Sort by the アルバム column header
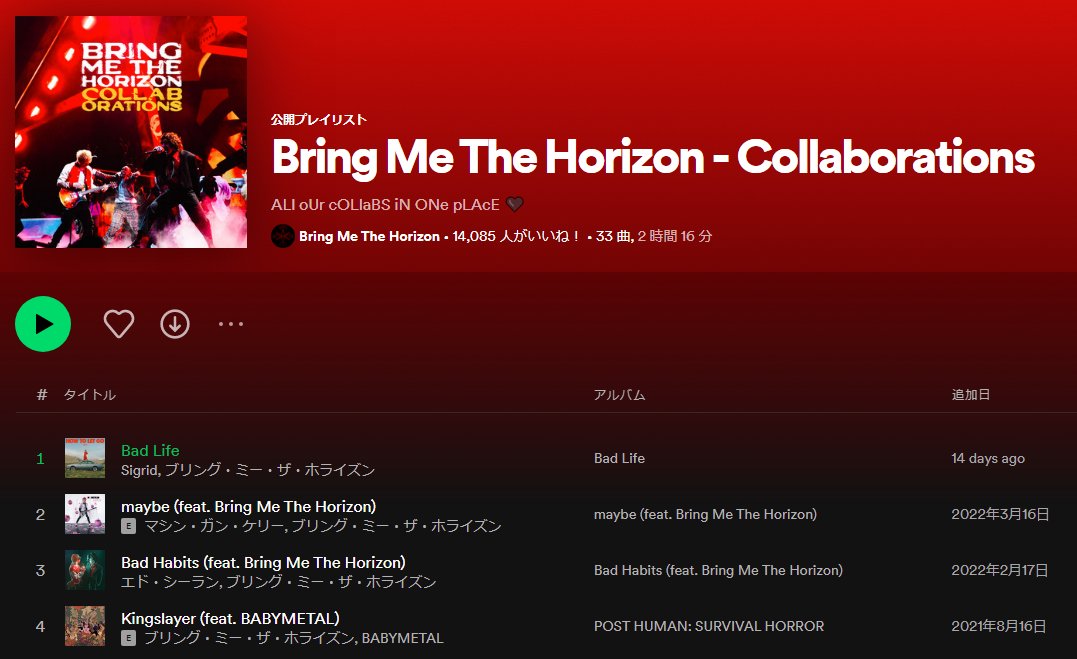 click(x=620, y=394)
